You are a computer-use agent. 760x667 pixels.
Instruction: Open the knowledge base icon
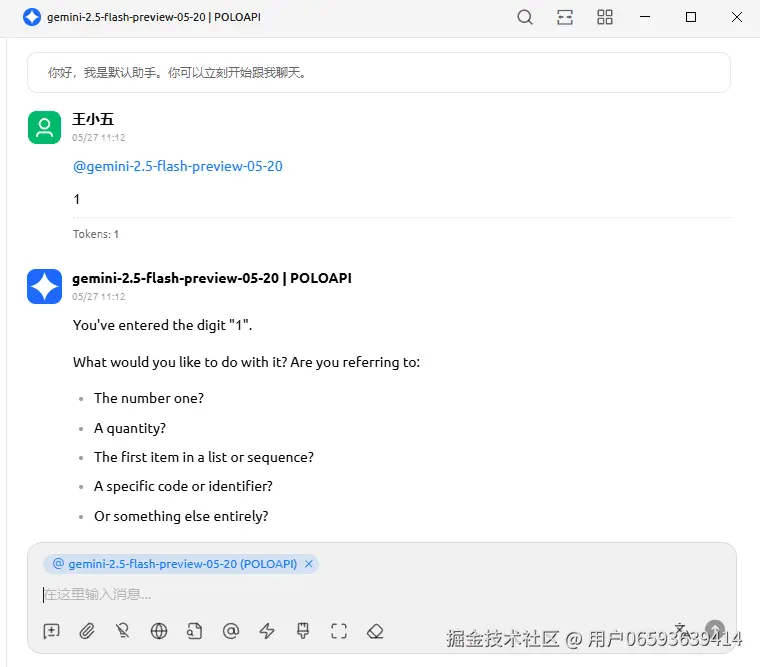coord(194,631)
